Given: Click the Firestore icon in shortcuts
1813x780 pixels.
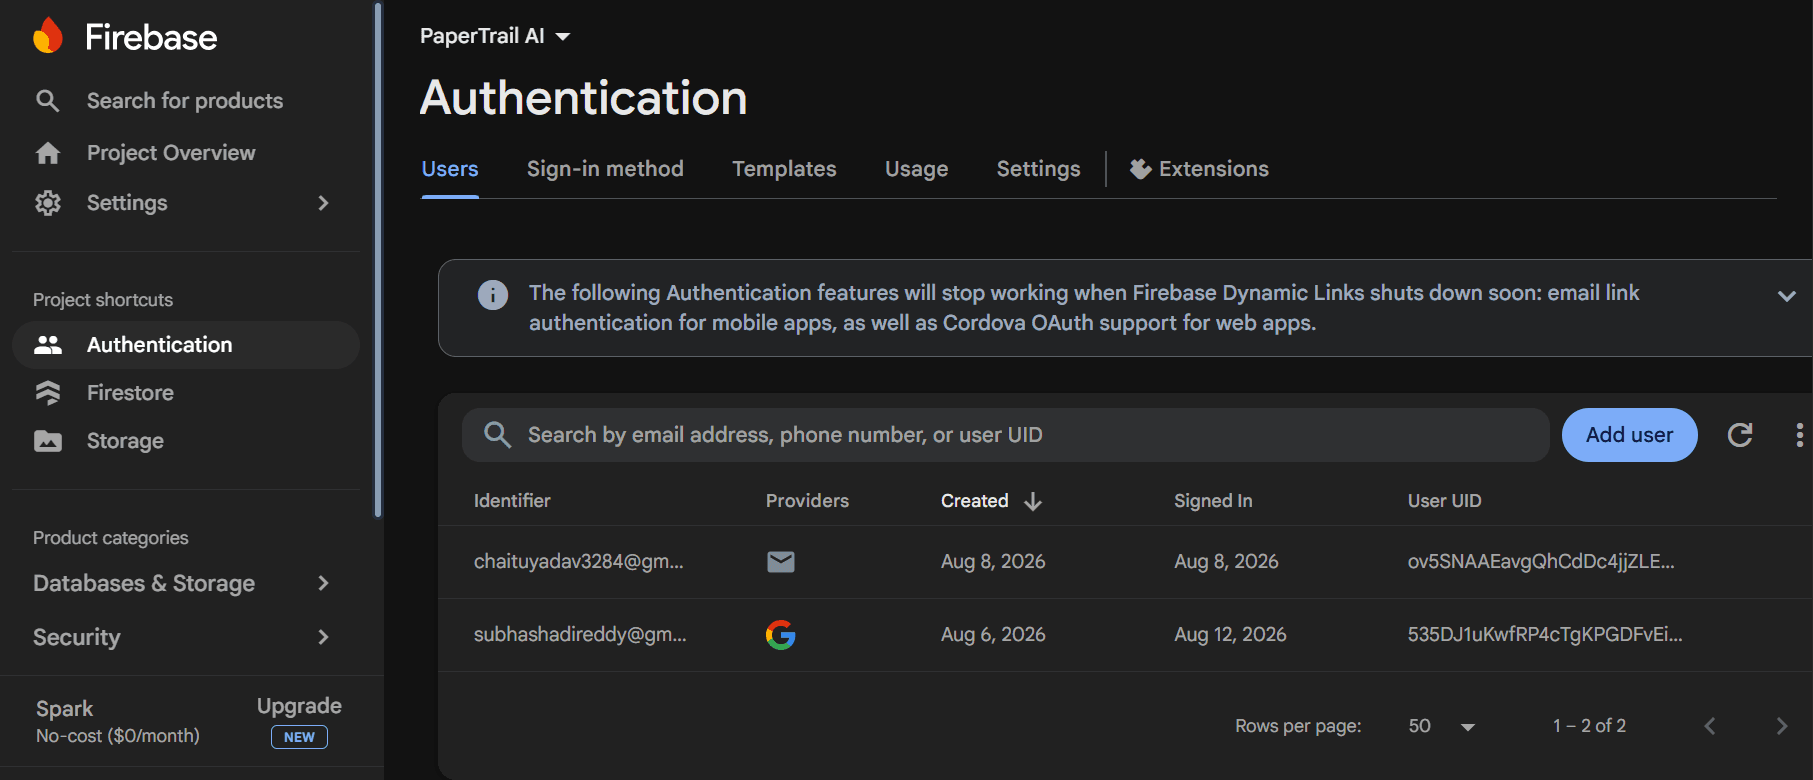Looking at the screenshot, I should tap(48, 393).
